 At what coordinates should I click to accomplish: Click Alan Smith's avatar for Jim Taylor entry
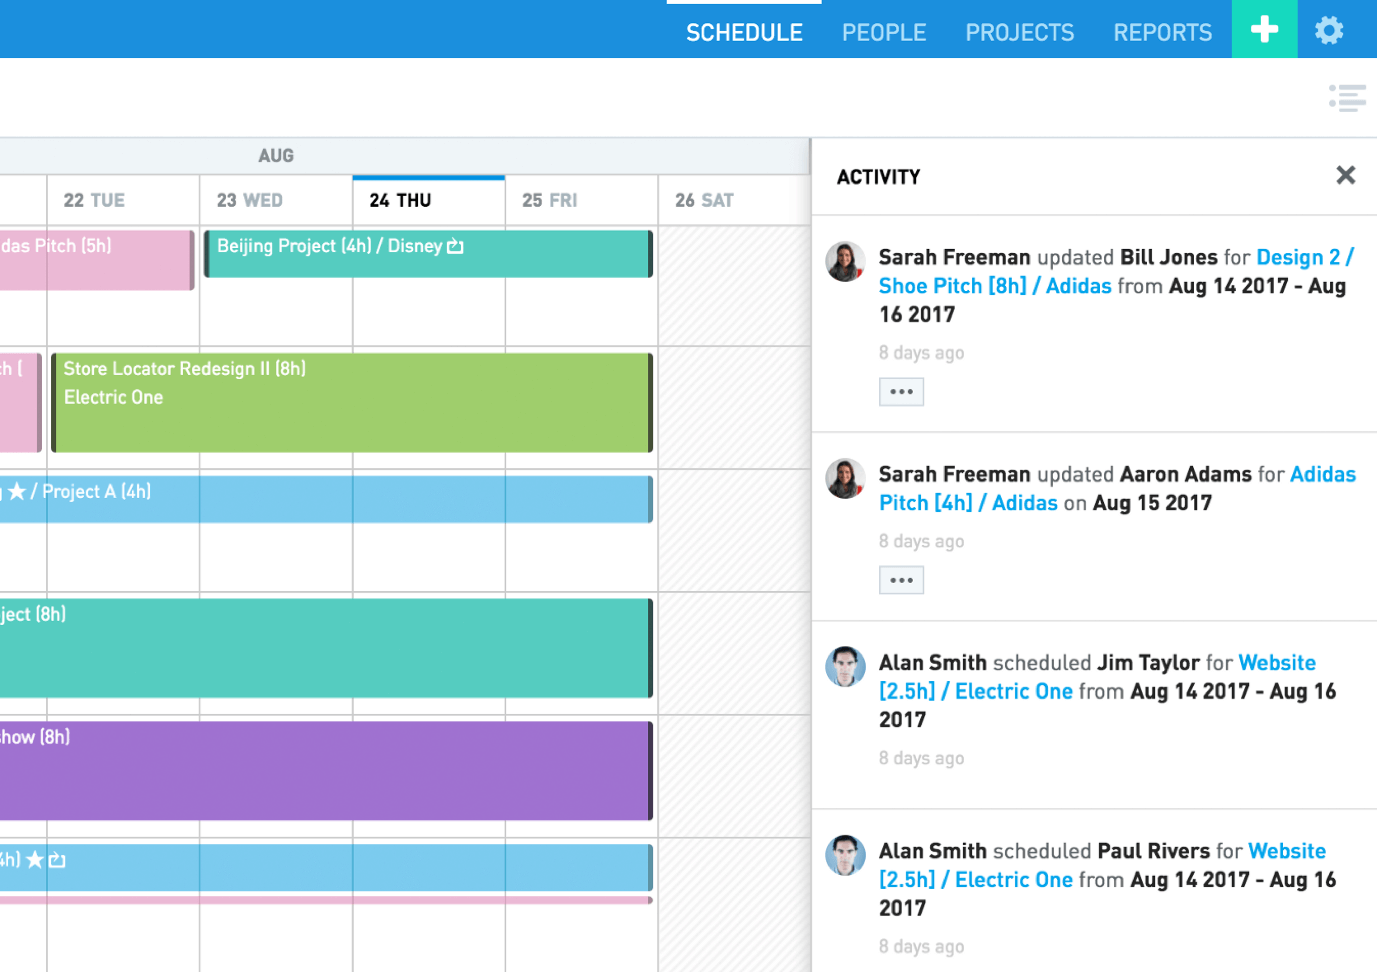tap(845, 667)
